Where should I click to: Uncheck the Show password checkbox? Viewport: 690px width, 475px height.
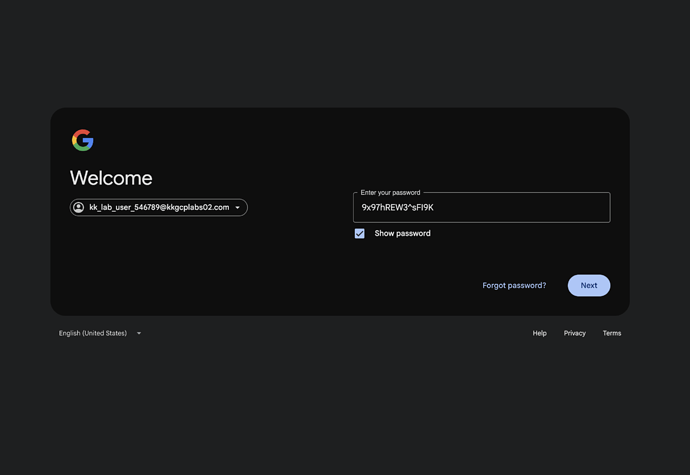click(360, 233)
